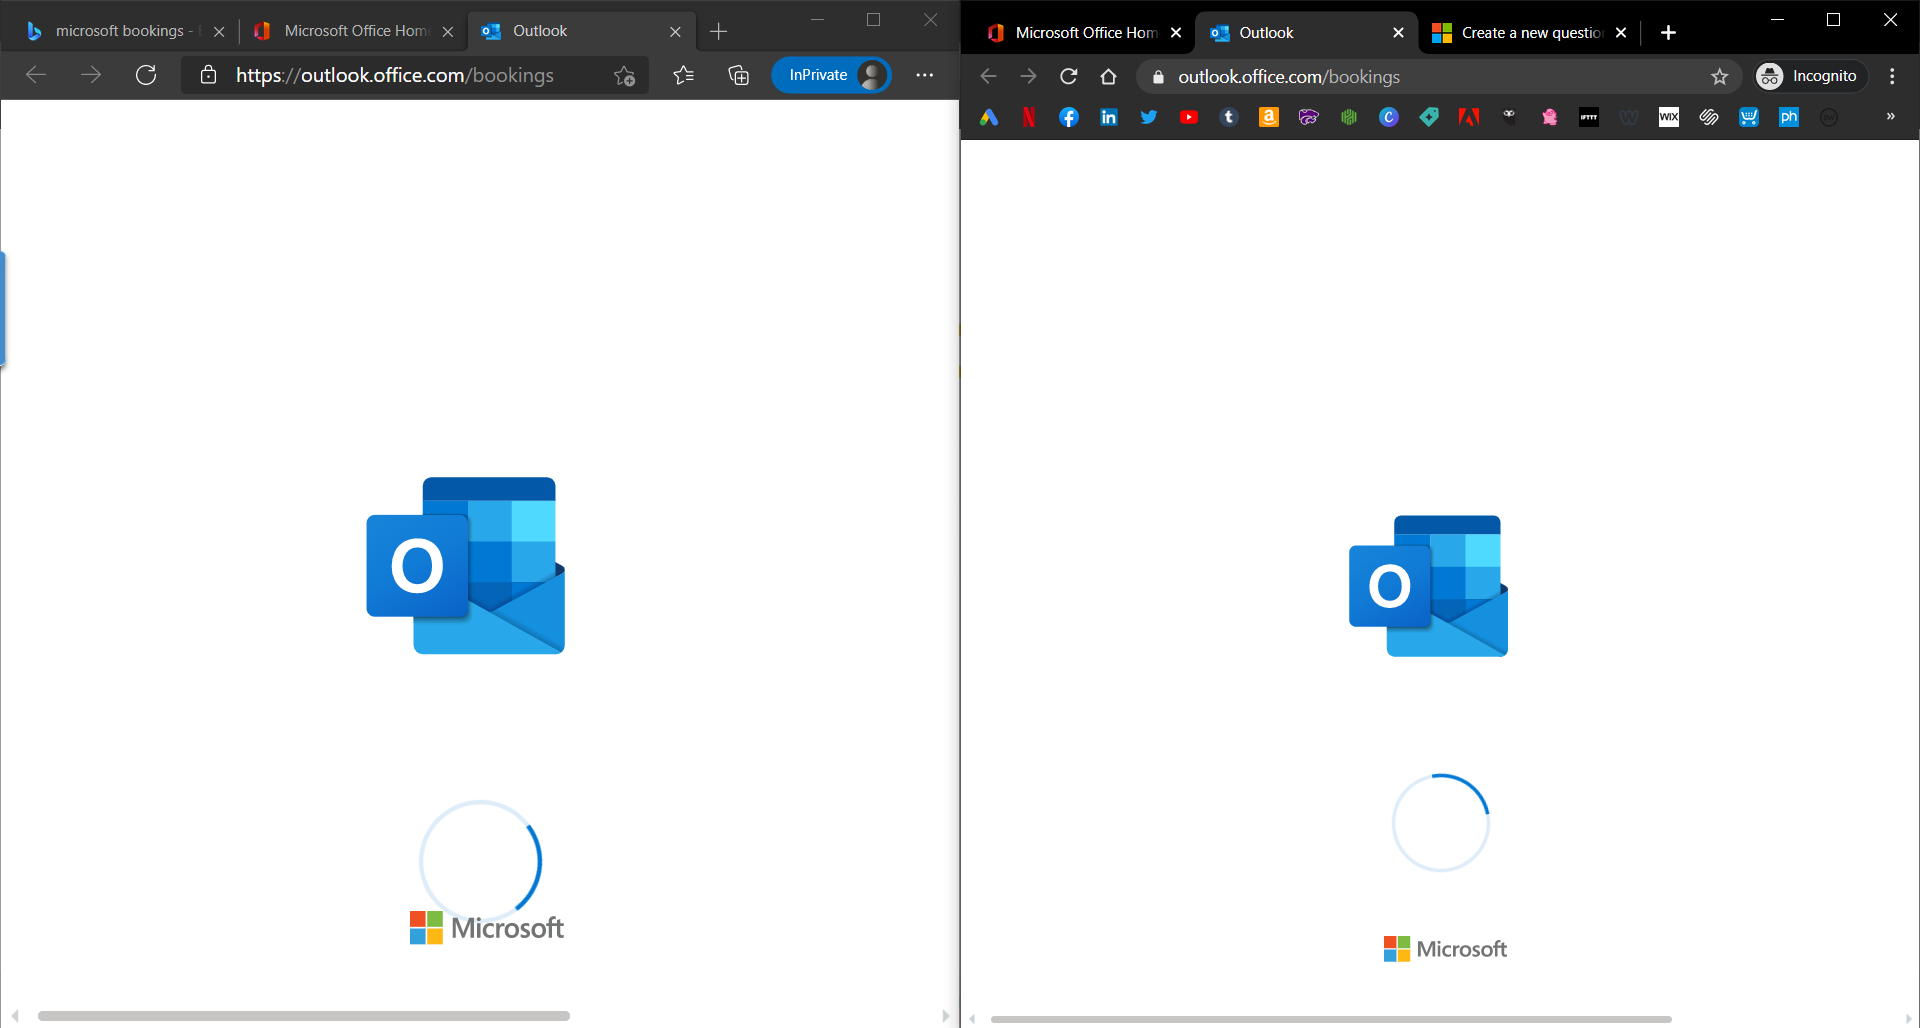Image resolution: width=1920 pixels, height=1028 pixels.
Task: Click the InPrivate profile button
Action: 832,75
